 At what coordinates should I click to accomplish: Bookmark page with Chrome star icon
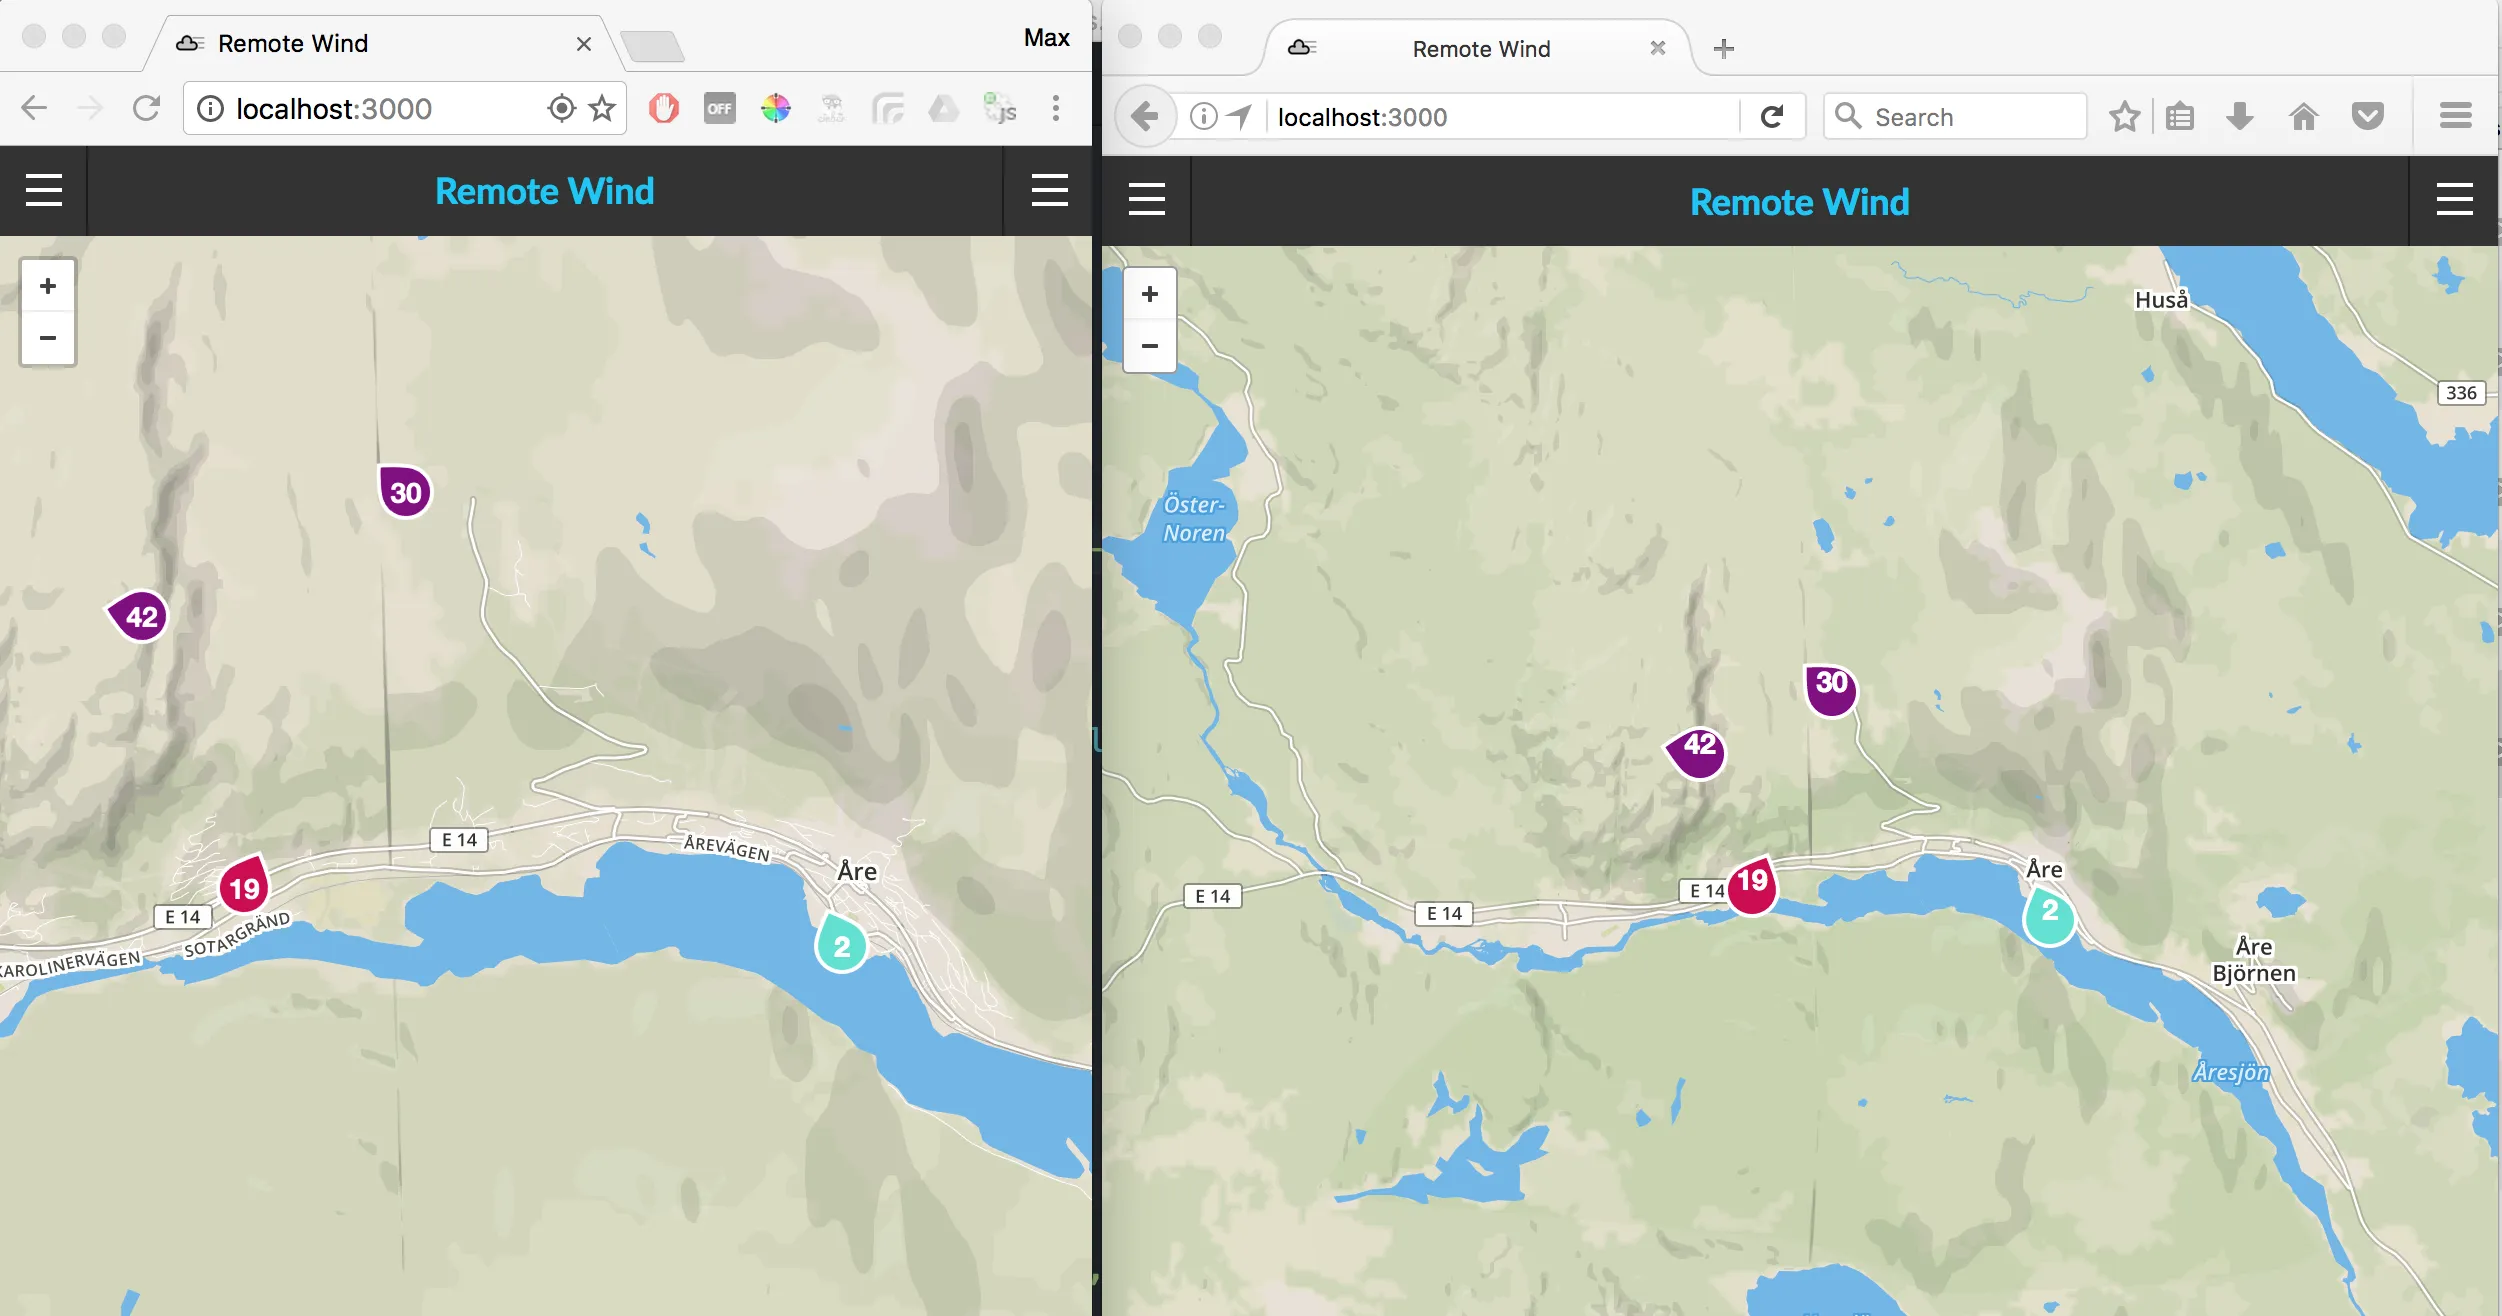point(602,108)
